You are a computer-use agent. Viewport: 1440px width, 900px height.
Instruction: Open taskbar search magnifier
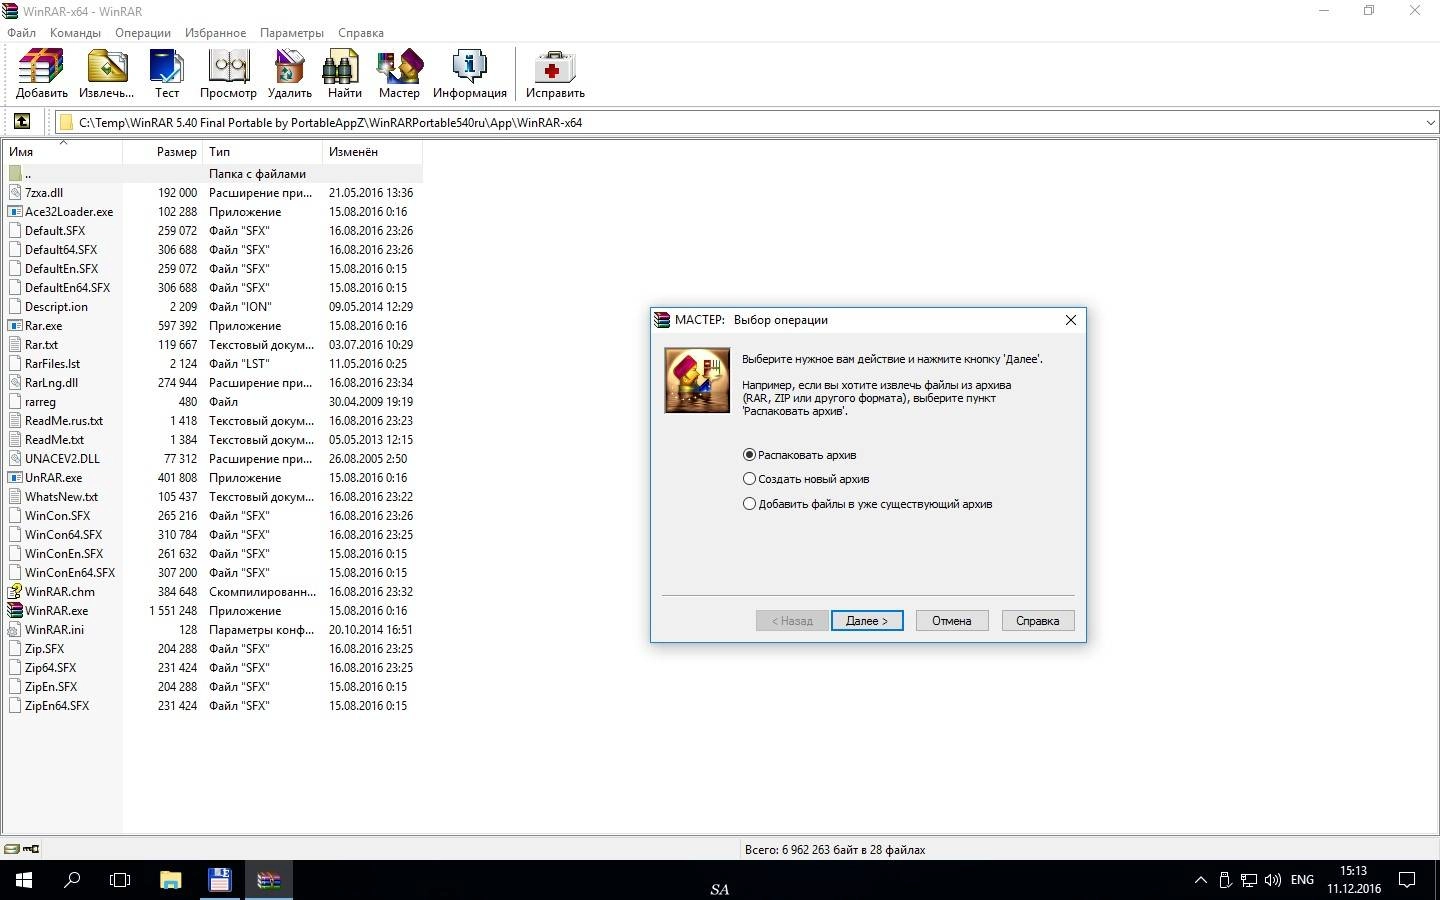[72, 880]
